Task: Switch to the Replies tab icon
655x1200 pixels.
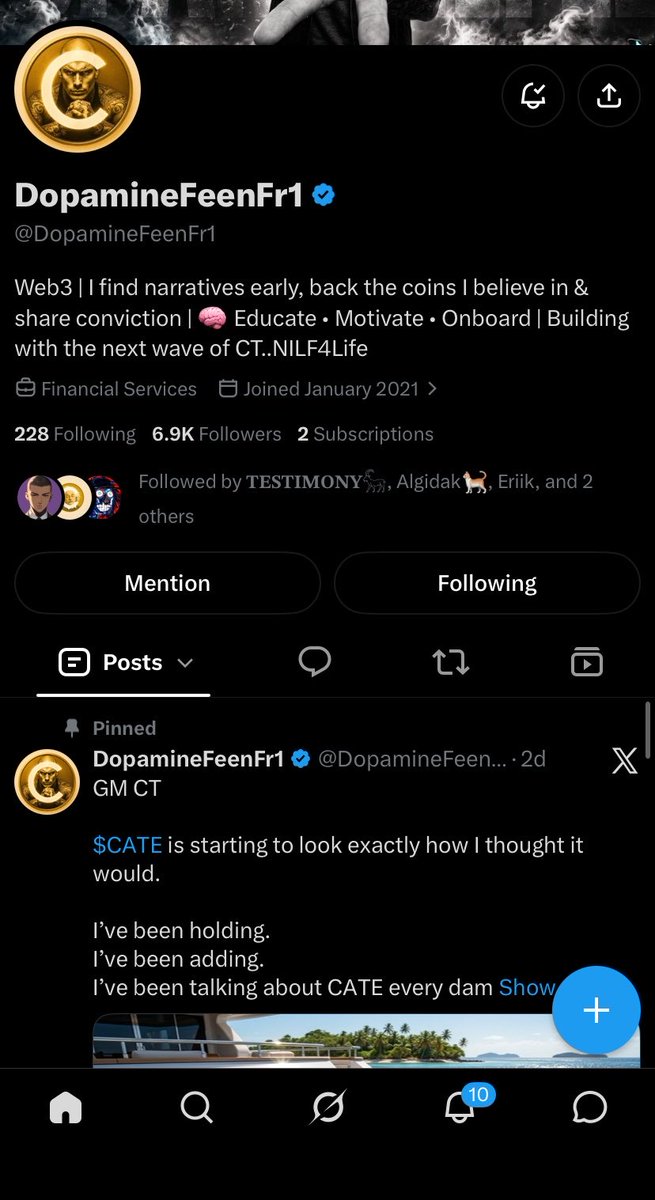Action: [315, 662]
